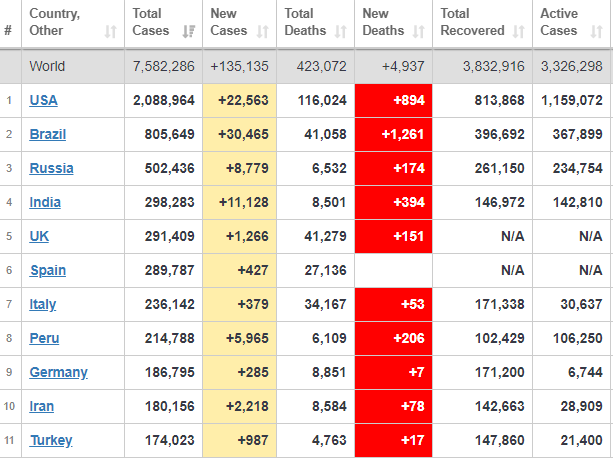Click the UK country link

click(39, 237)
